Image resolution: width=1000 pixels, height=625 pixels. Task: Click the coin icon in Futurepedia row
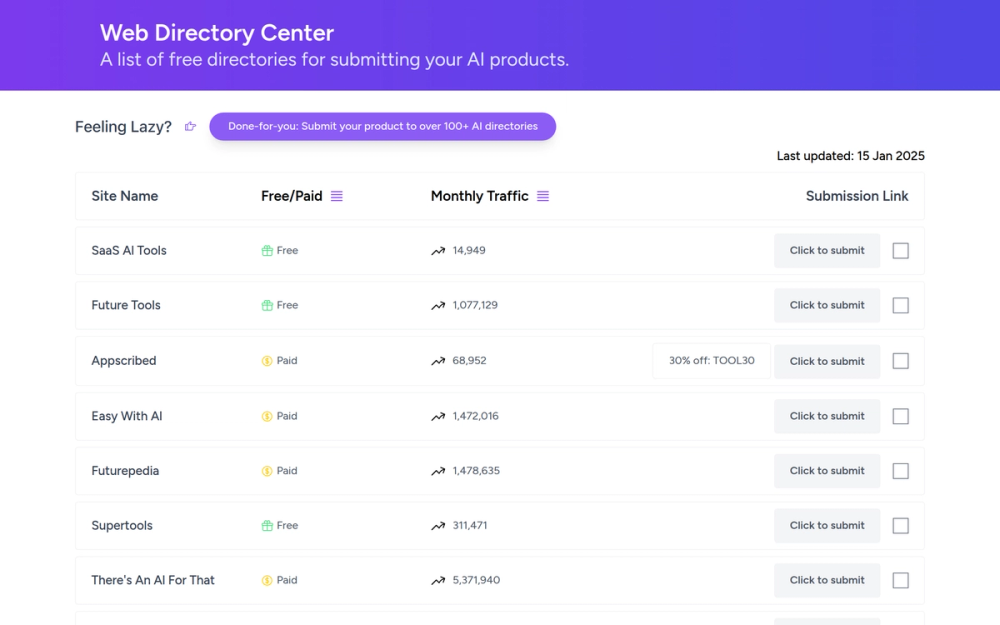pos(267,471)
